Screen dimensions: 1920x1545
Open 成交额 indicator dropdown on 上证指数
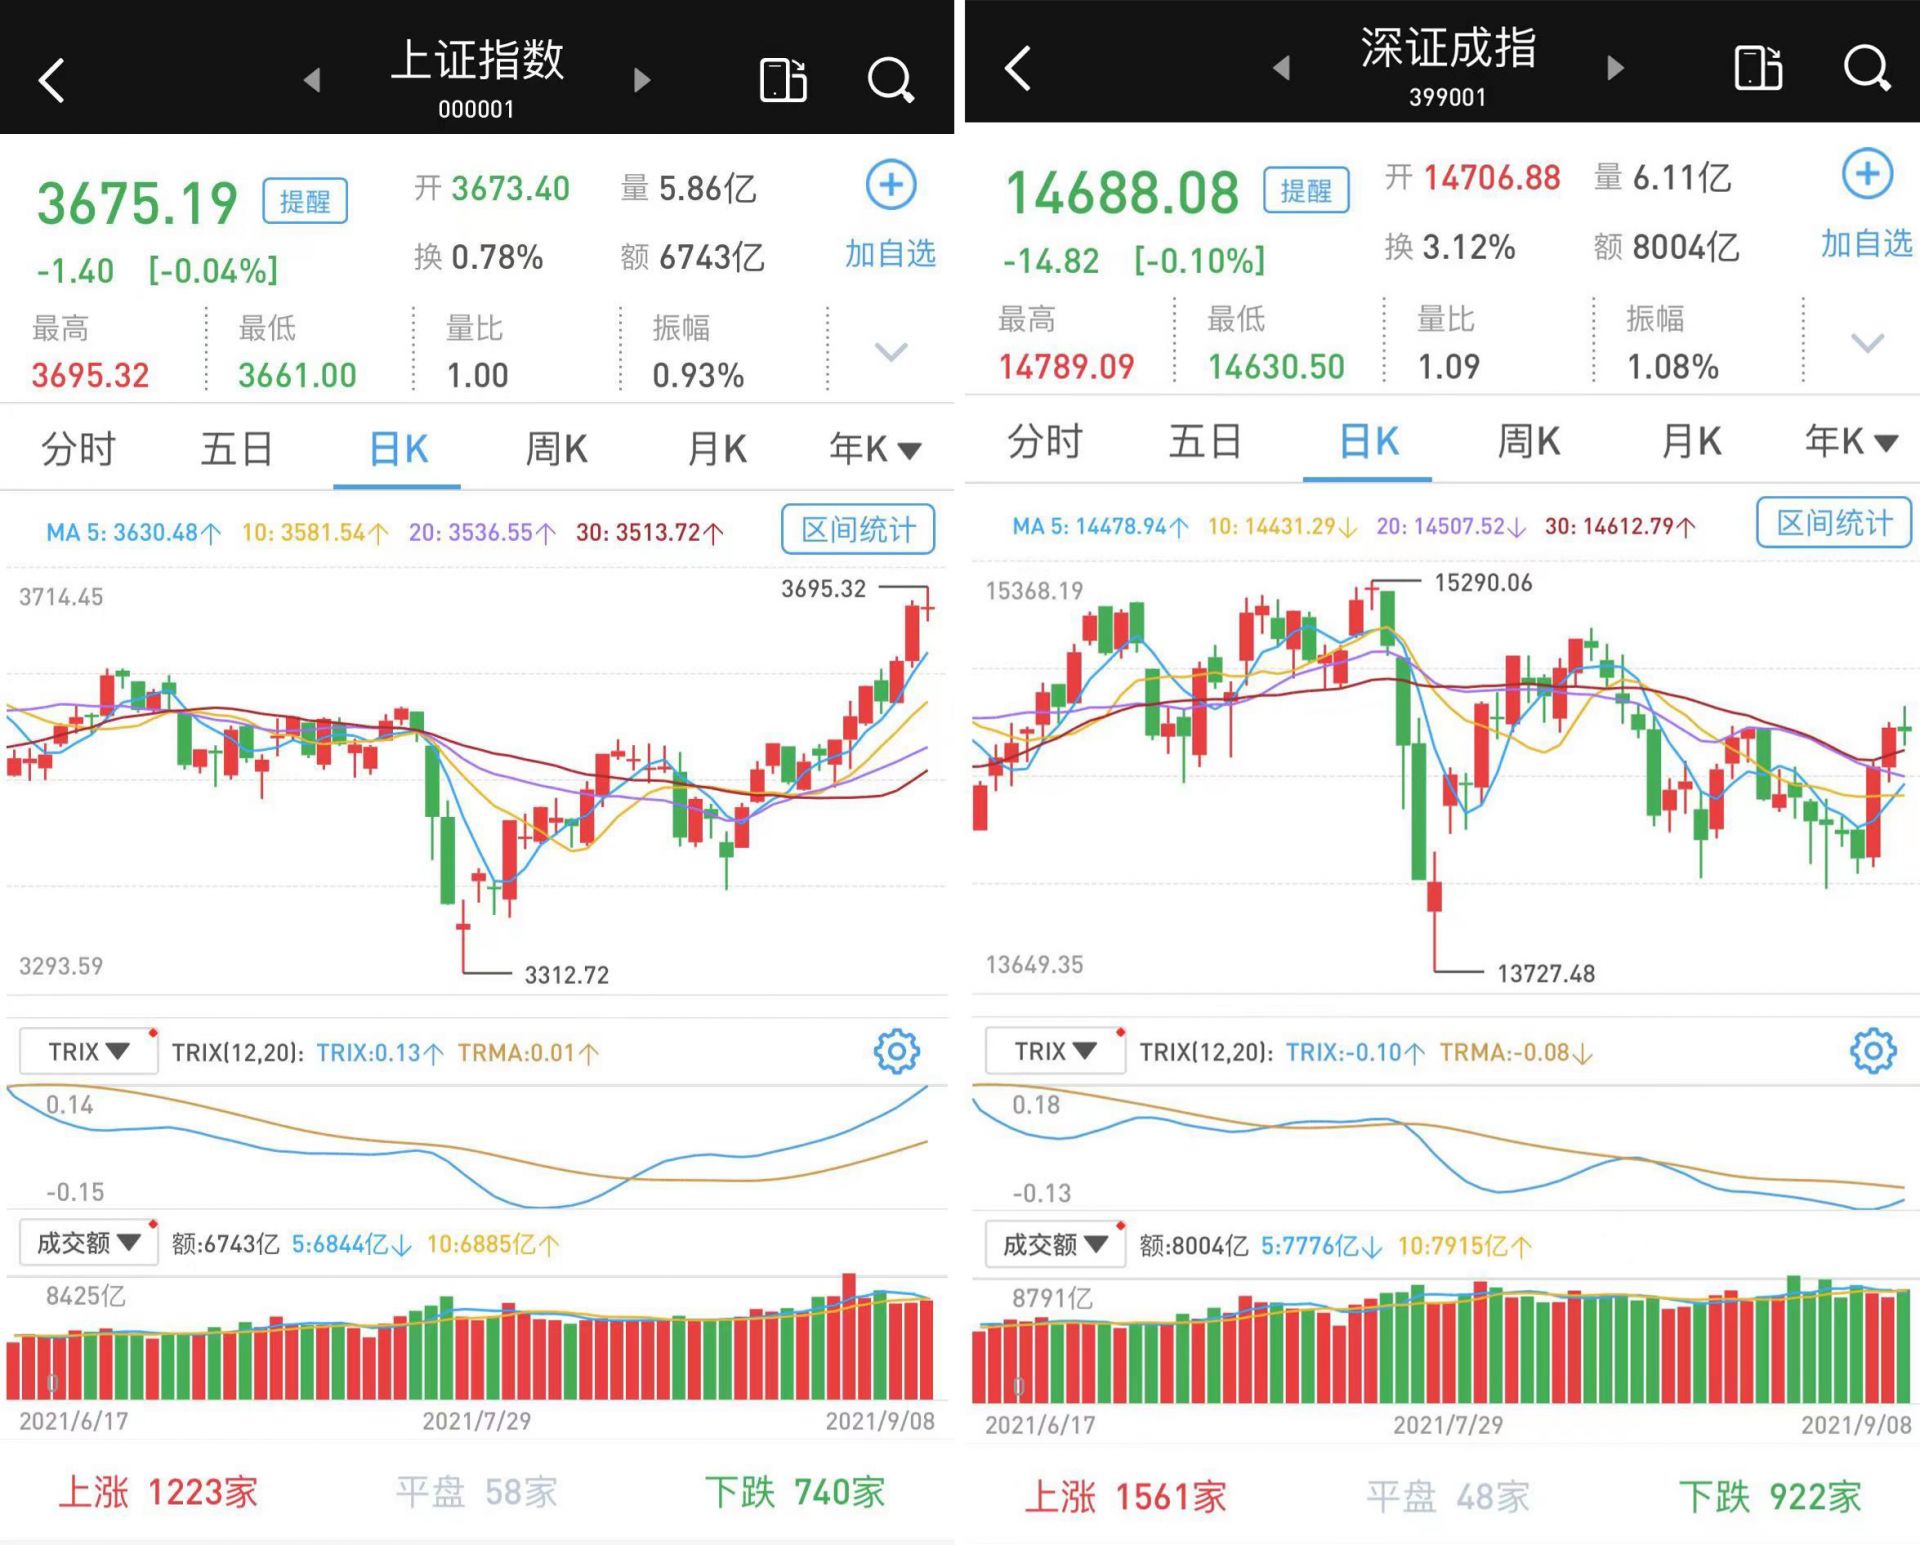click(x=89, y=1243)
